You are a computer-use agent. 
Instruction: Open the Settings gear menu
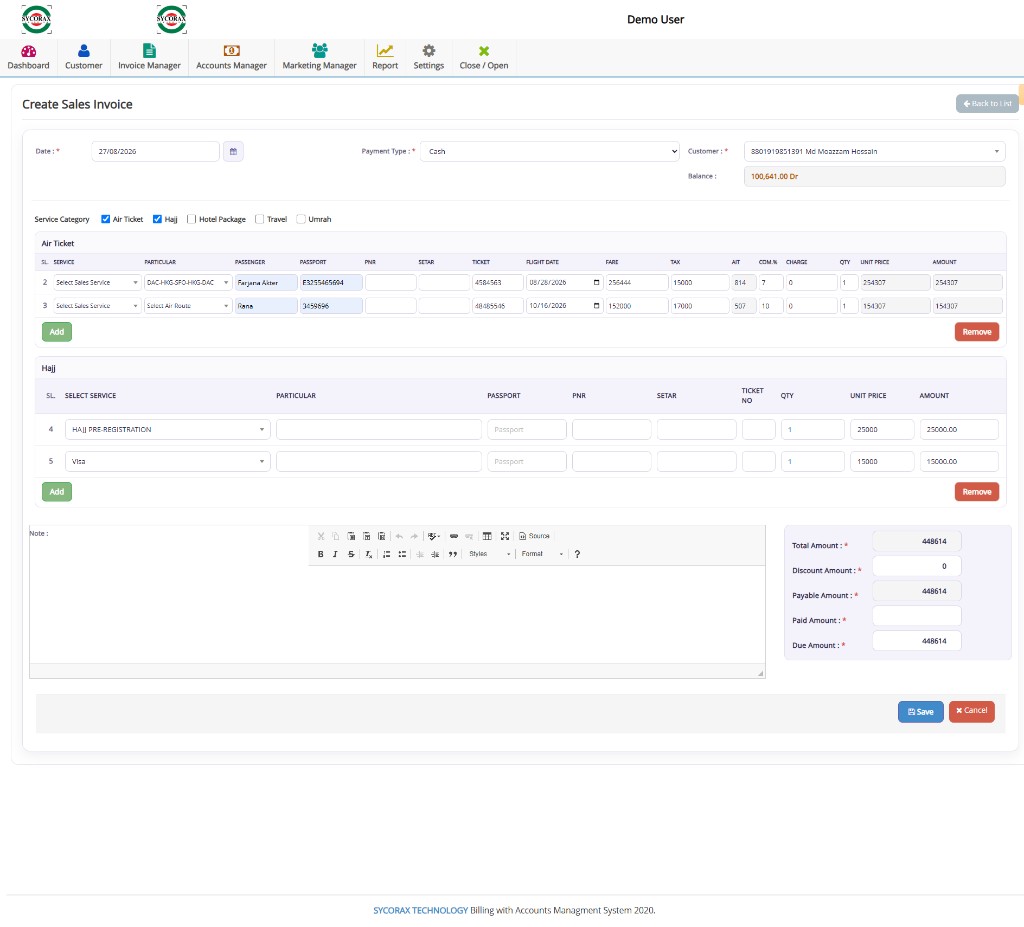(x=428, y=57)
